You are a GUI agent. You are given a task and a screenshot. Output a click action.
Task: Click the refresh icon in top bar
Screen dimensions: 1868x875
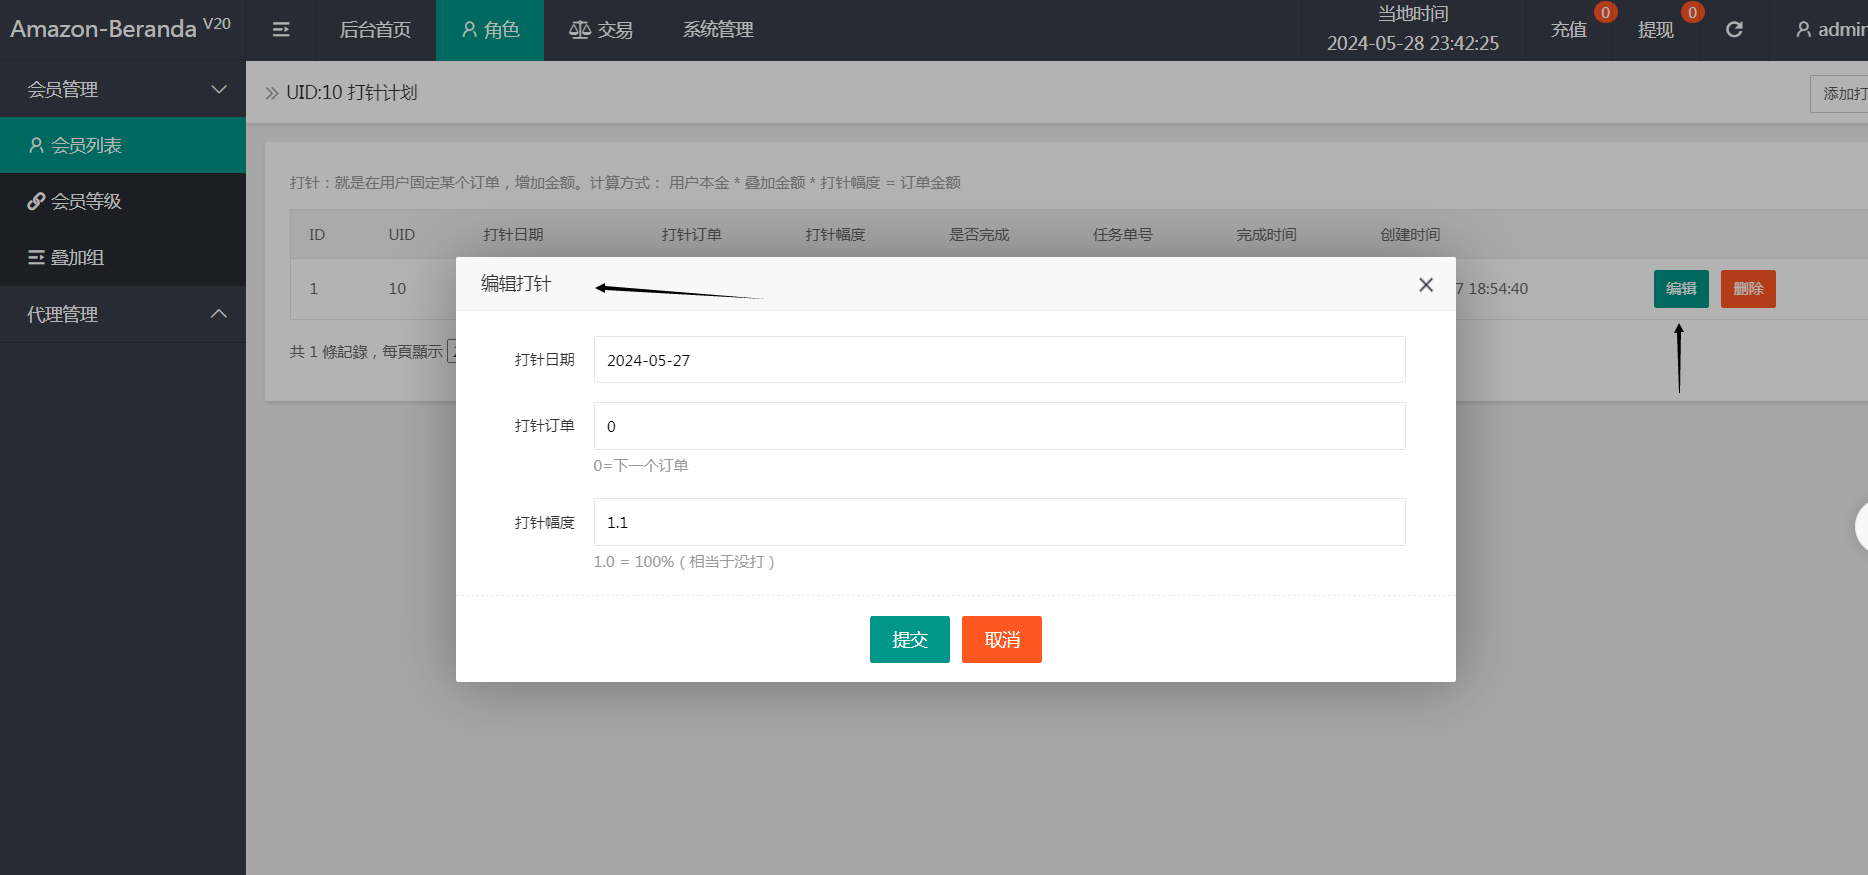(x=1734, y=30)
